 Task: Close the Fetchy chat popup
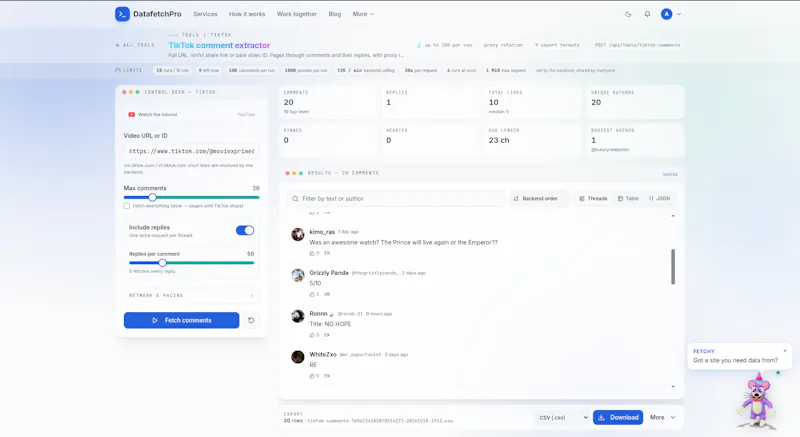click(x=785, y=351)
